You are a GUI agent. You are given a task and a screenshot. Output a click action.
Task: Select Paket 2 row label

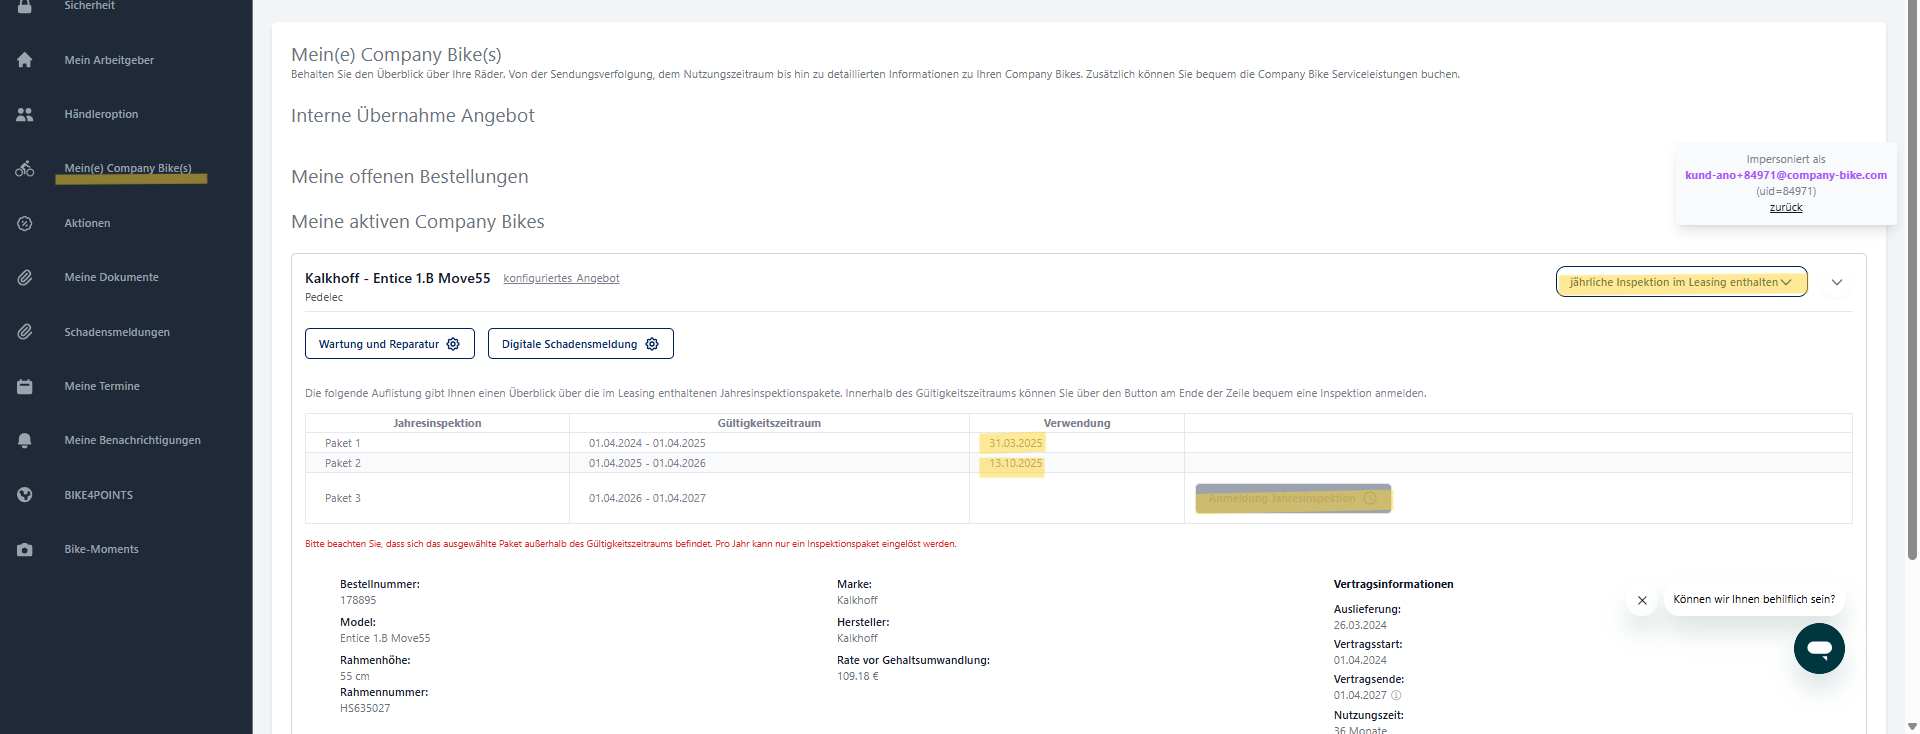tap(342, 463)
